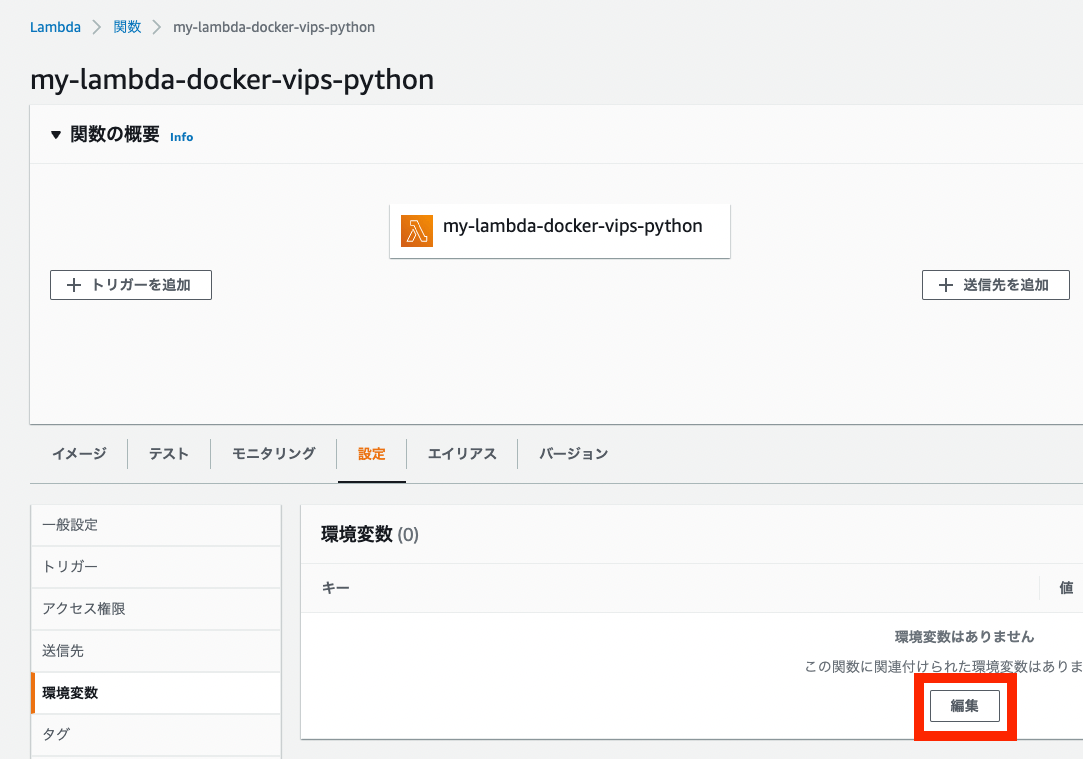Screen dimensions: 1083x759
Task: Click the orange Lambda function icon
Action: [416, 231]
